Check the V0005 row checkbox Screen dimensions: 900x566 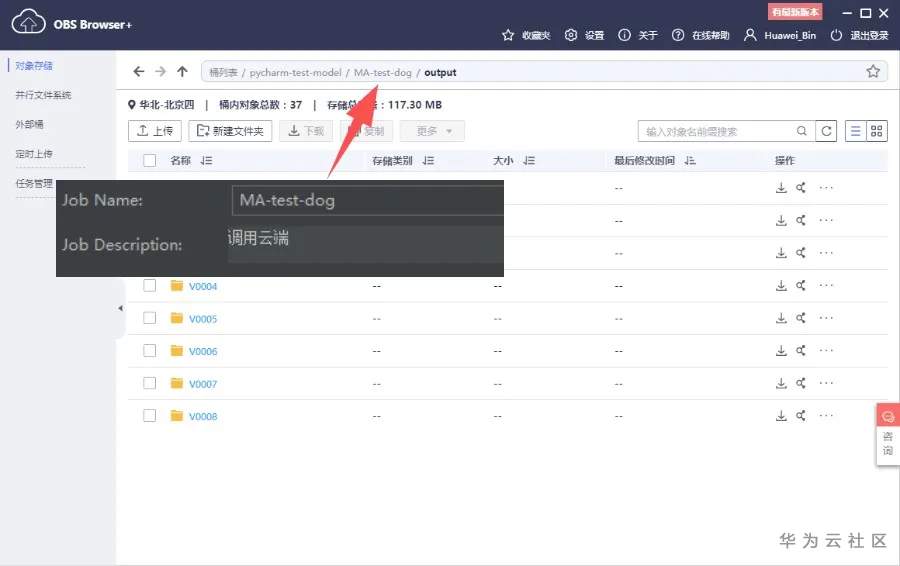[149, 318]
